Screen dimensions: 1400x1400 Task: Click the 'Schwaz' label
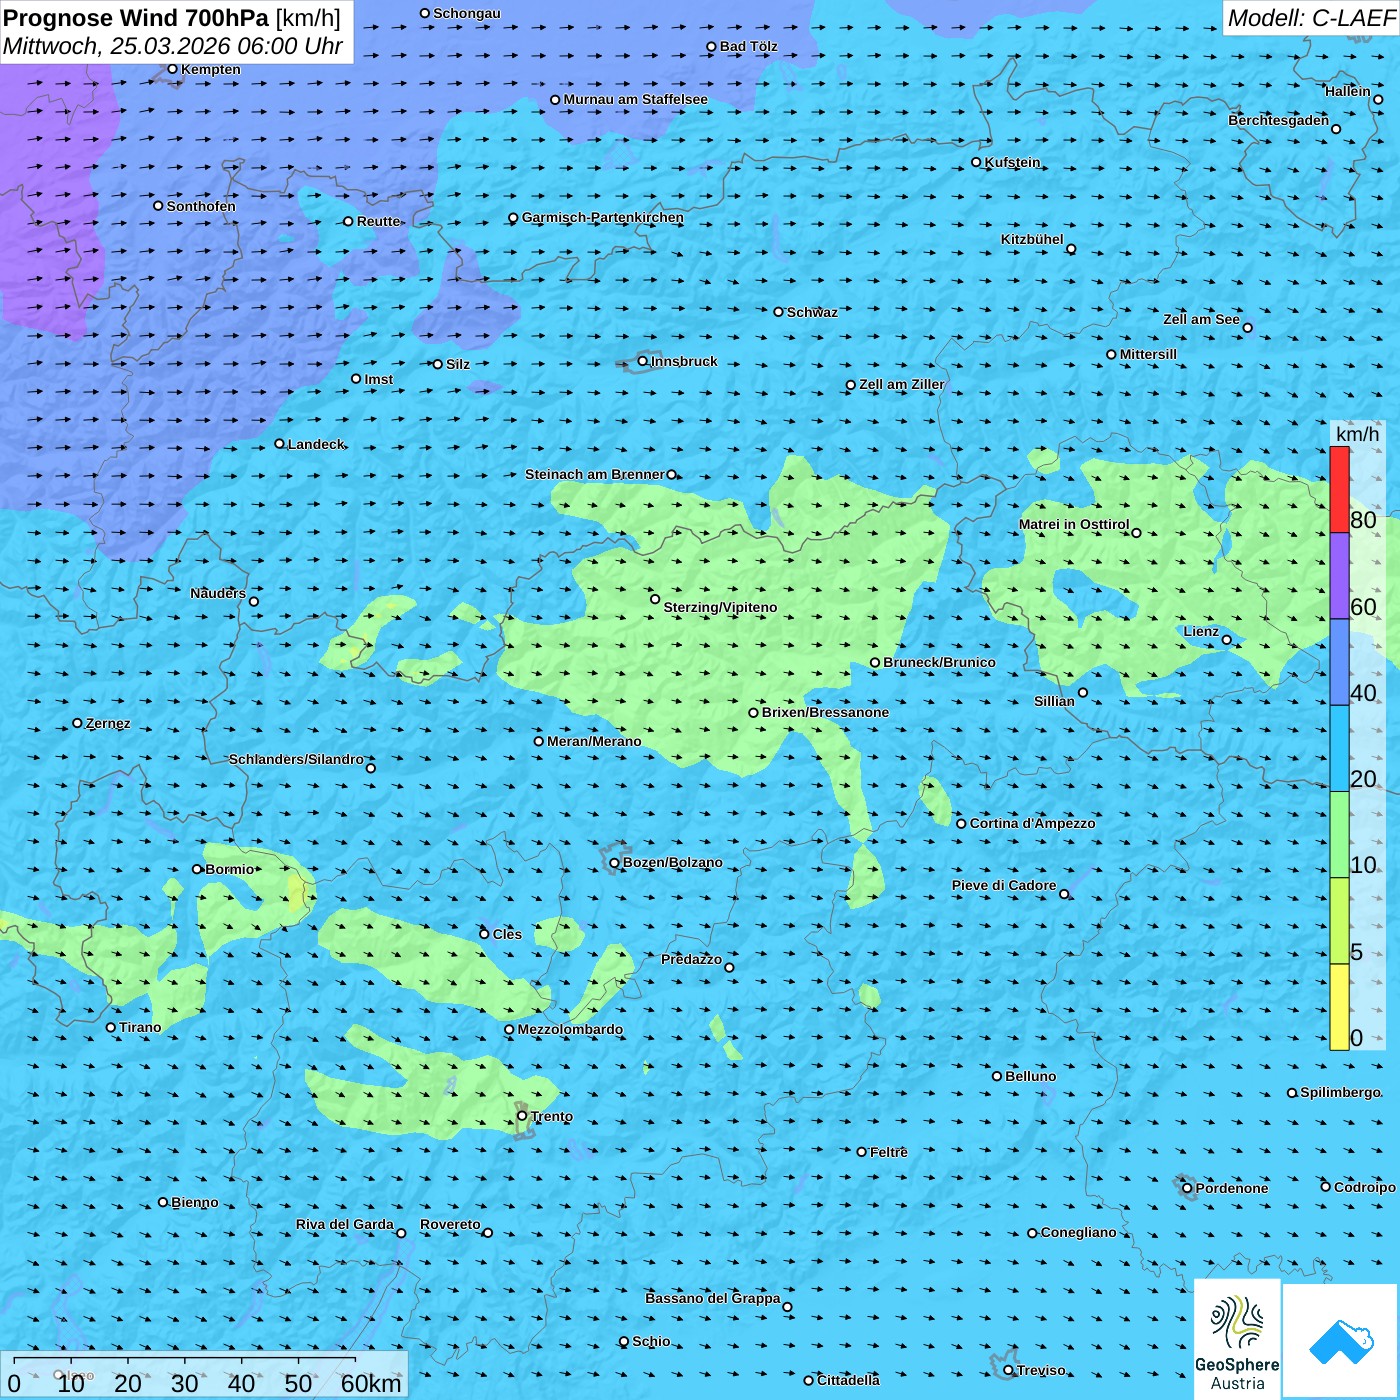tap(812, 312)
